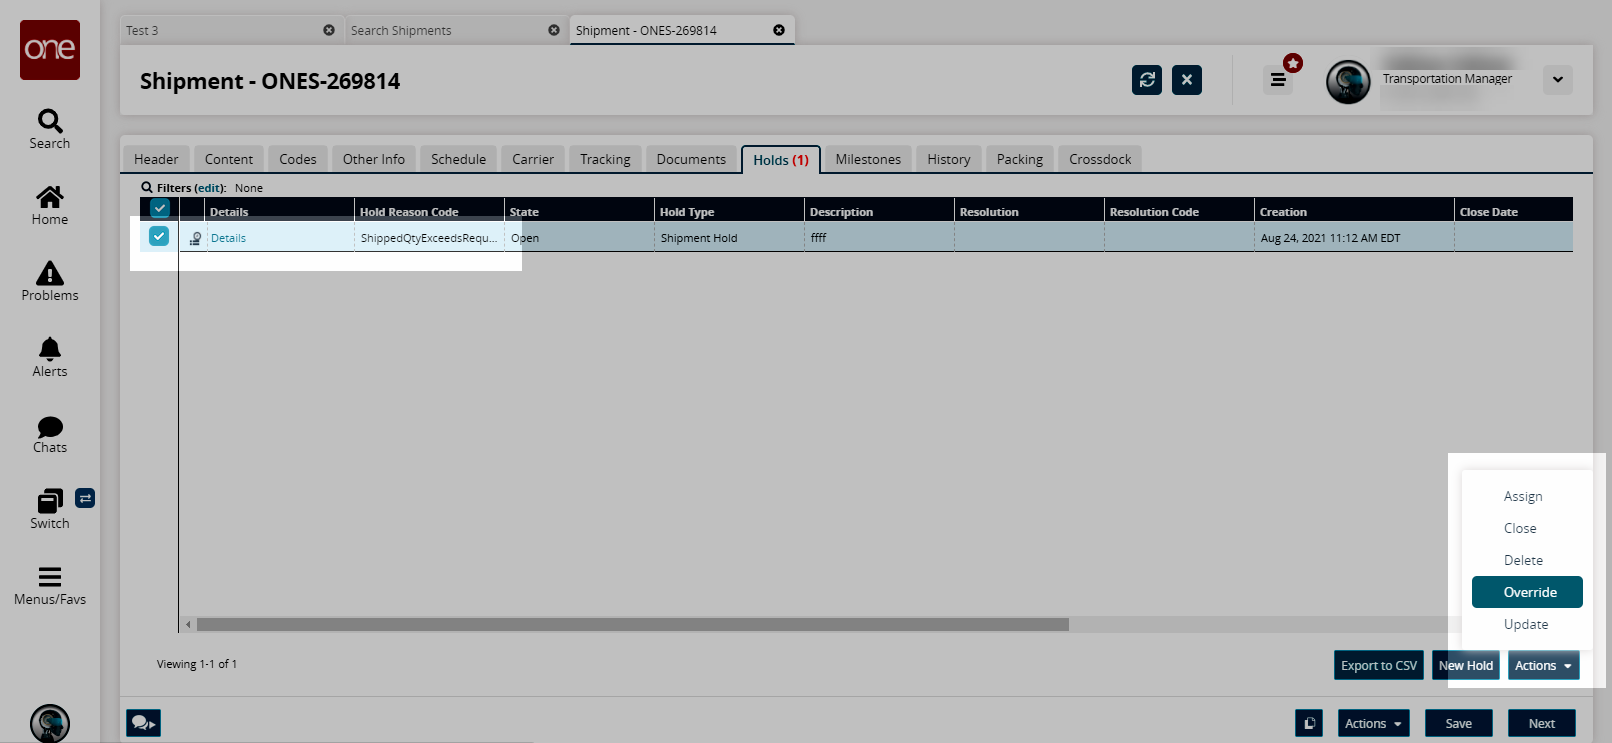Viewport: 1612px width, 743px height.
Task: Go to Home in the sidebar
Action: point(50,206)
